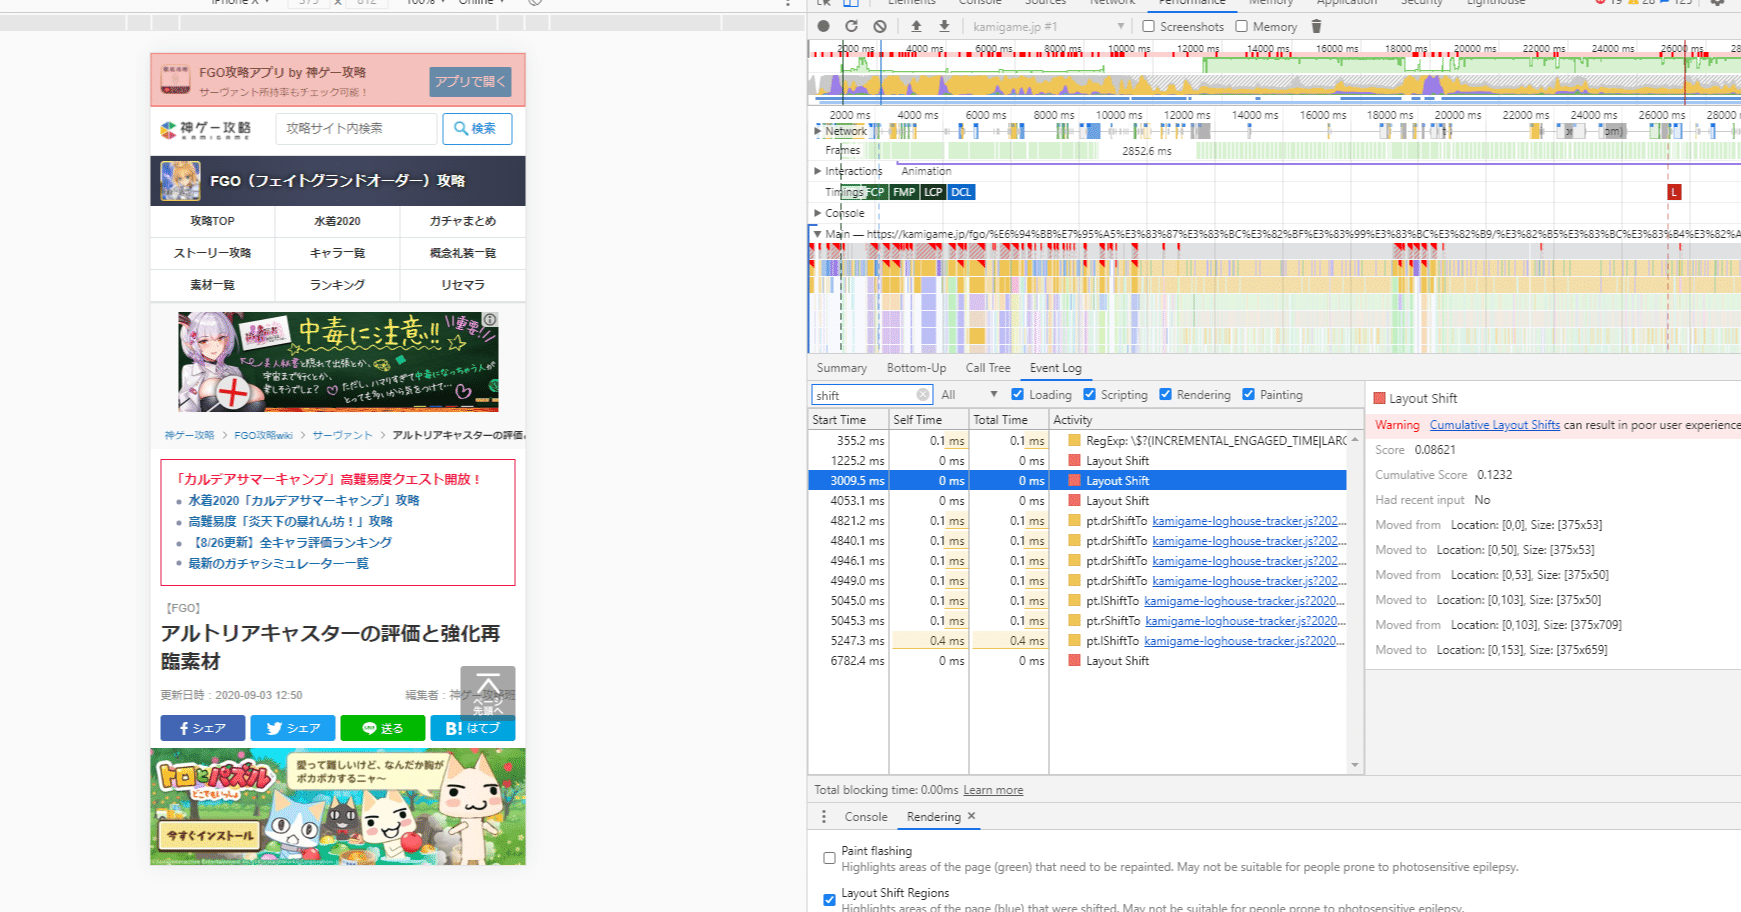Save the profile via download icon
Viewport: 1741px width, 912px height.
[944, 26]
